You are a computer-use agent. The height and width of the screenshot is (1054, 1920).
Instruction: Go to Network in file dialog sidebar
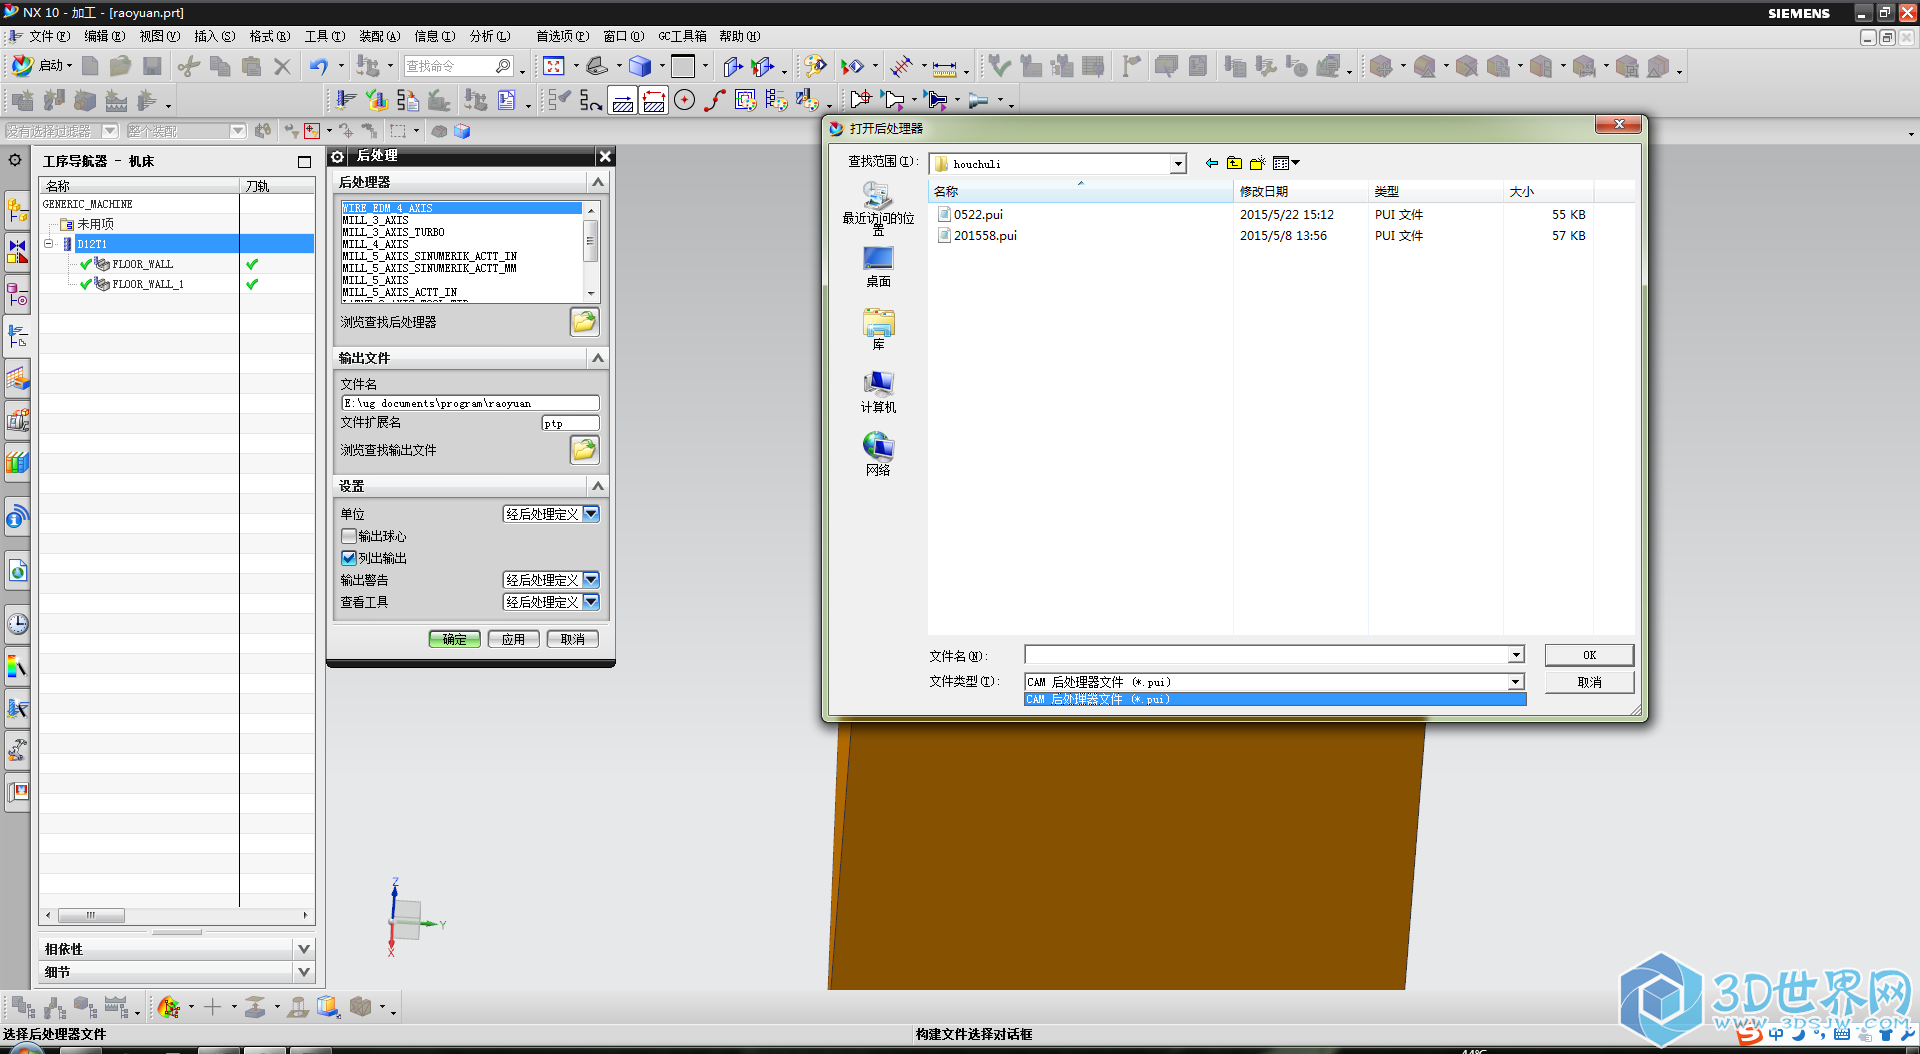pyautogui.click(x=878, y=455)
